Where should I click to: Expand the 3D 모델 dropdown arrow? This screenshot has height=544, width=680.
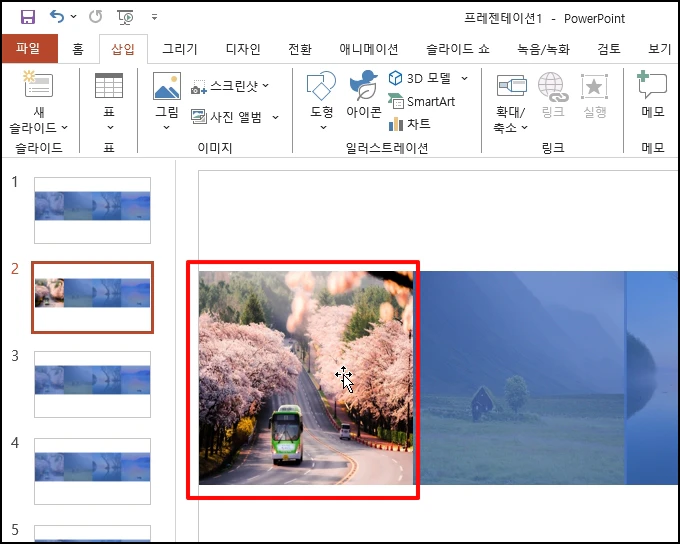click(x=464, y=79)
